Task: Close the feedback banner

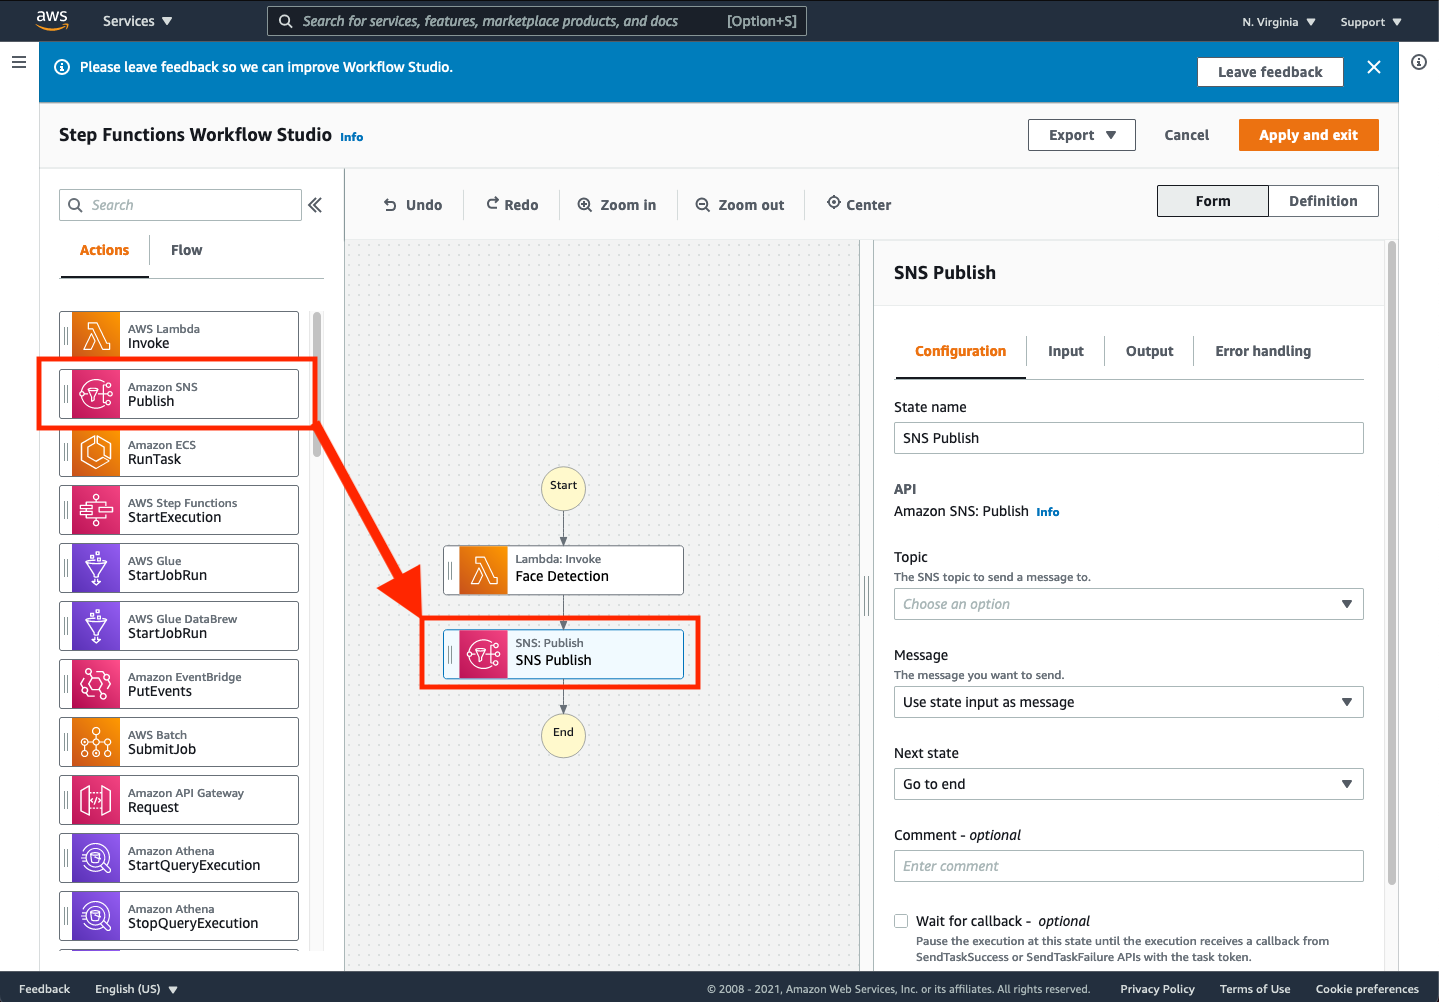Action: pos(1374,67)
